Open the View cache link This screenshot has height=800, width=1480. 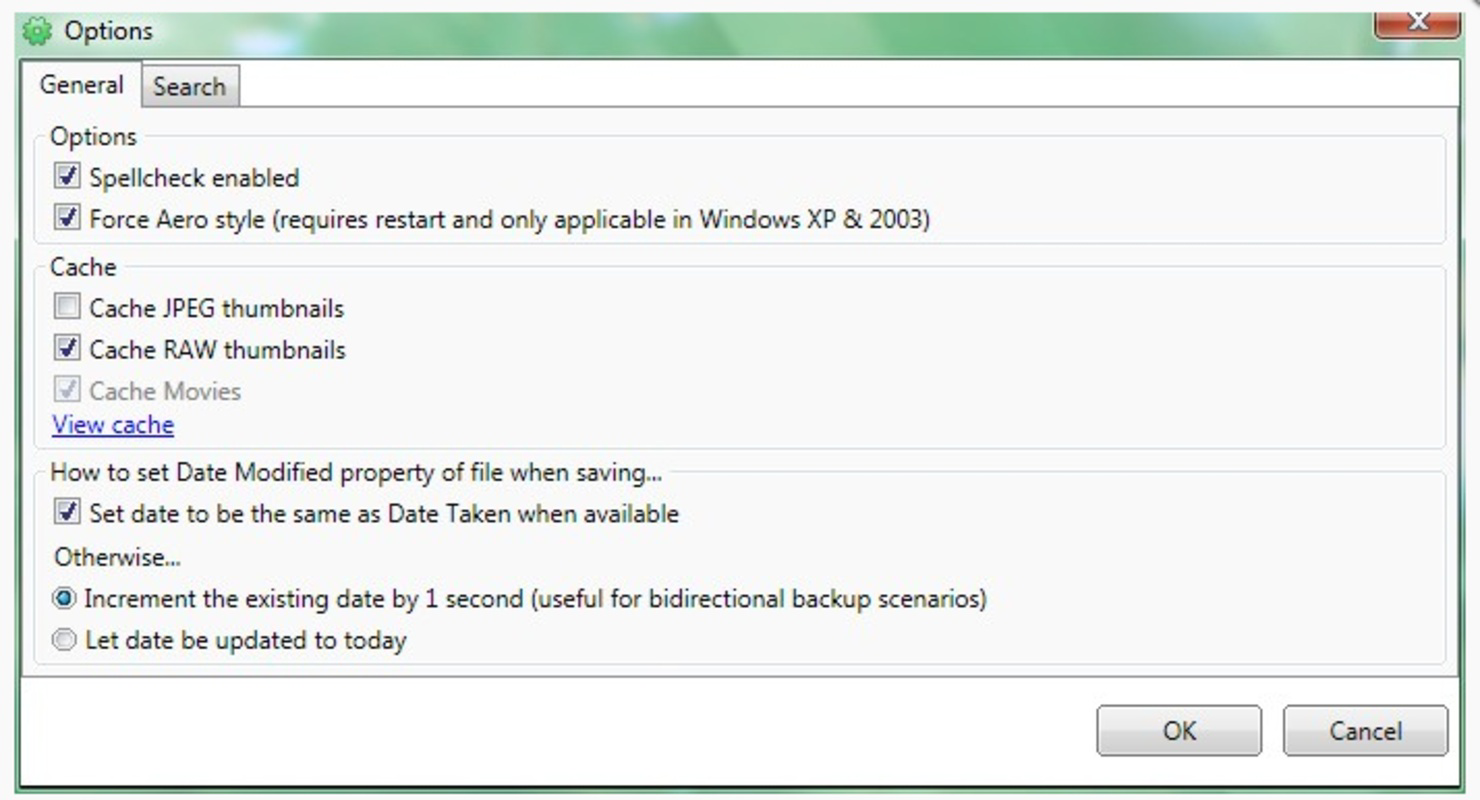pos(112,425)
